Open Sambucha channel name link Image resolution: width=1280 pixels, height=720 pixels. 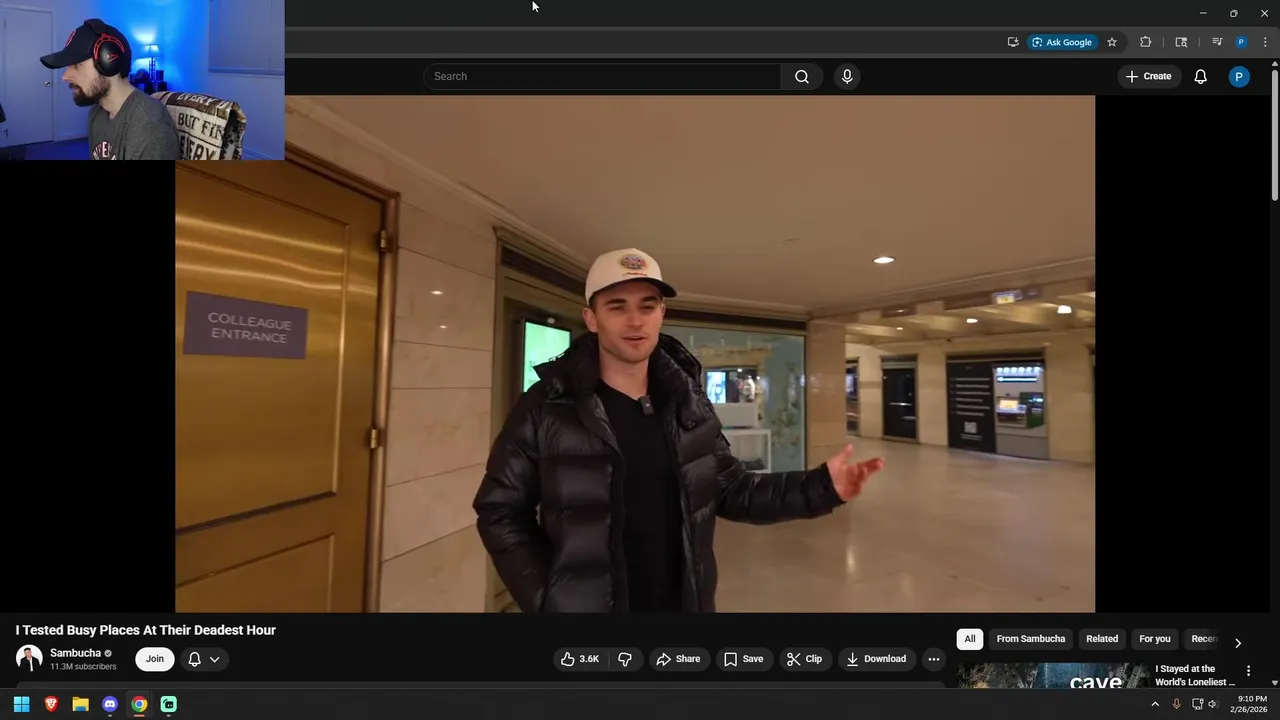point(75,653)
